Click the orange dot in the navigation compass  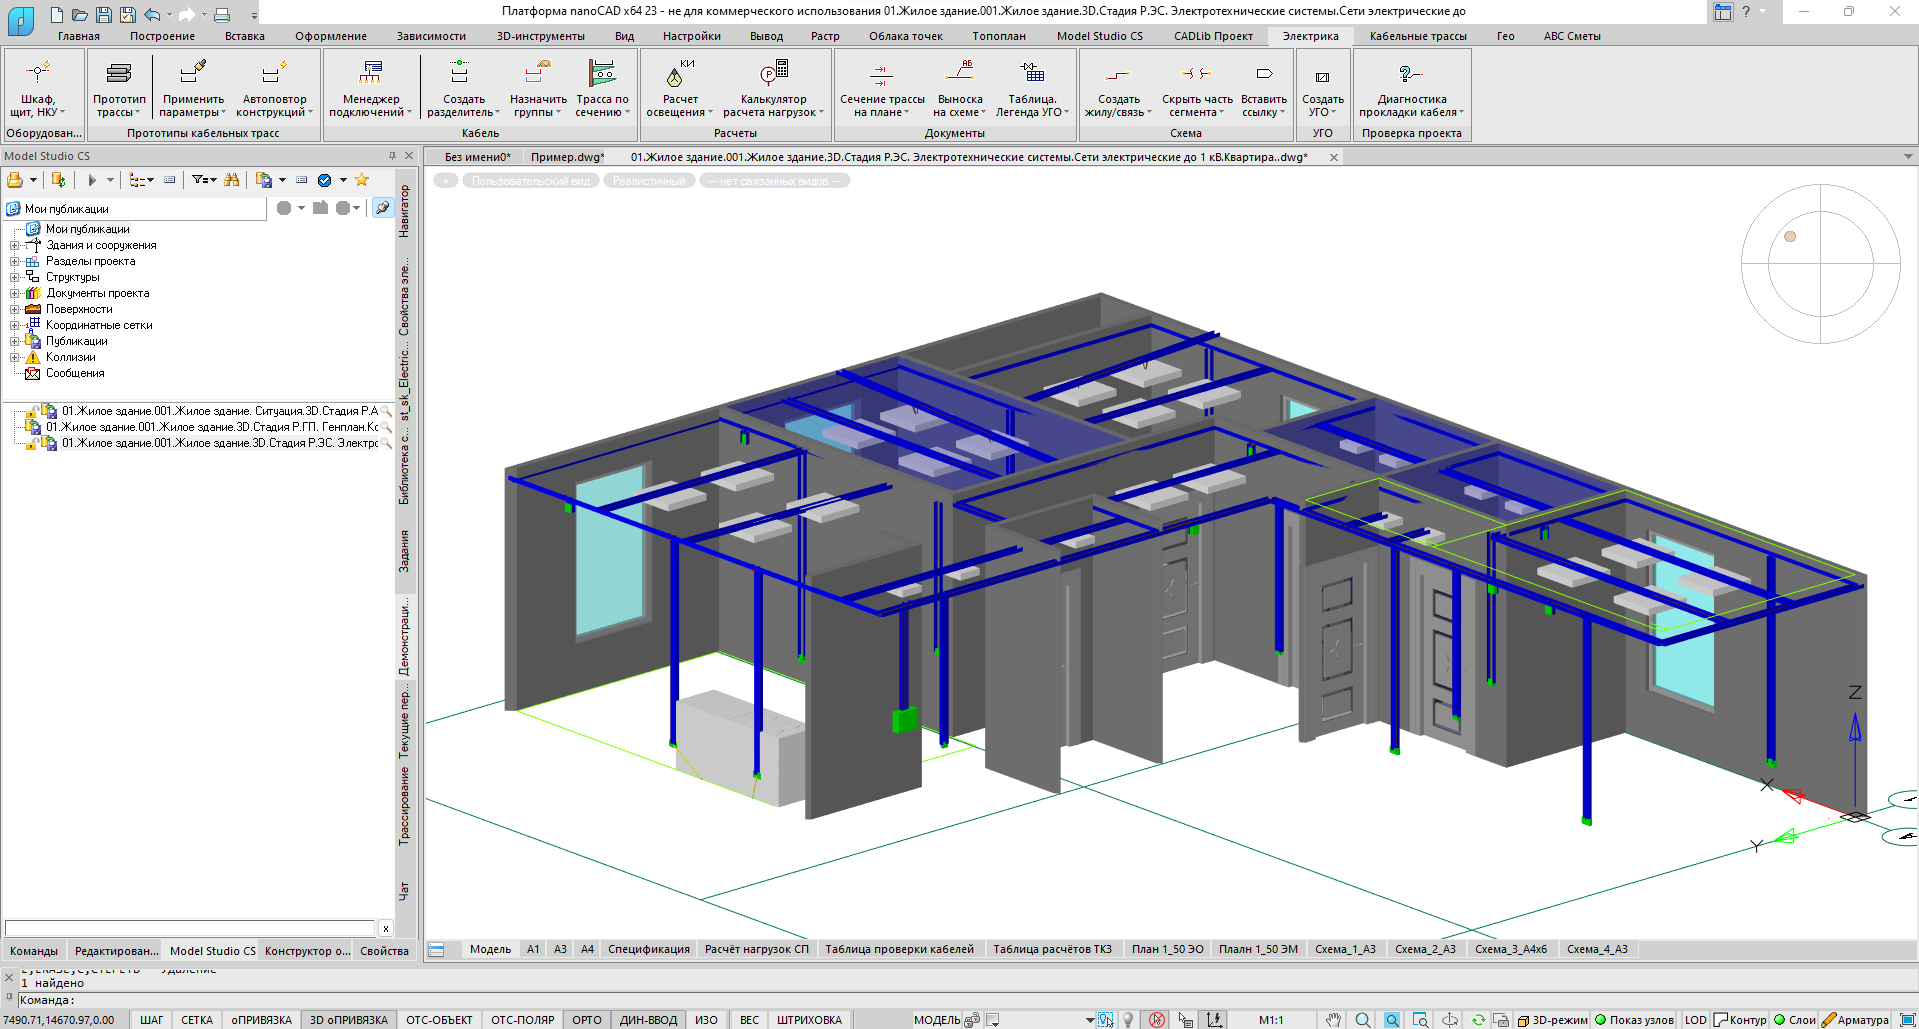coord(1790,237)
